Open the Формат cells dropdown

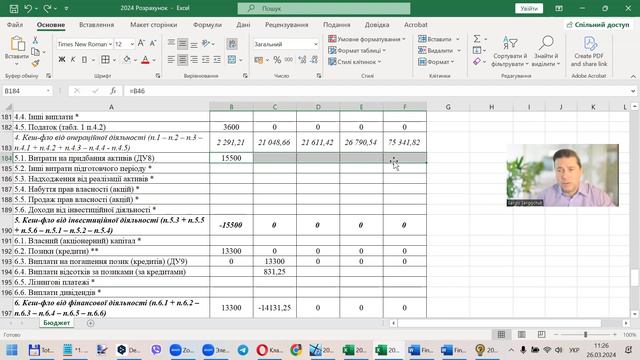(436, 62)
